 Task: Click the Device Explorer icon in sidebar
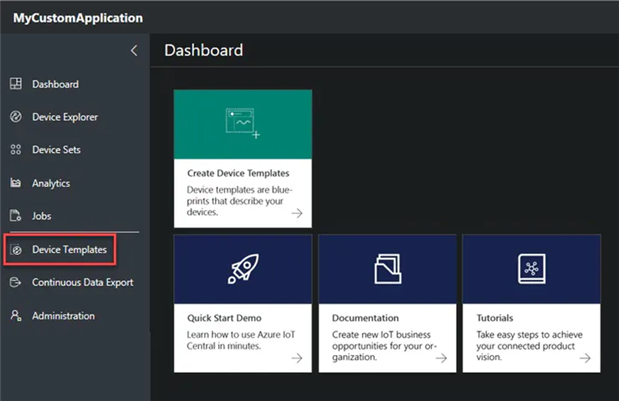tap(16, 117)
